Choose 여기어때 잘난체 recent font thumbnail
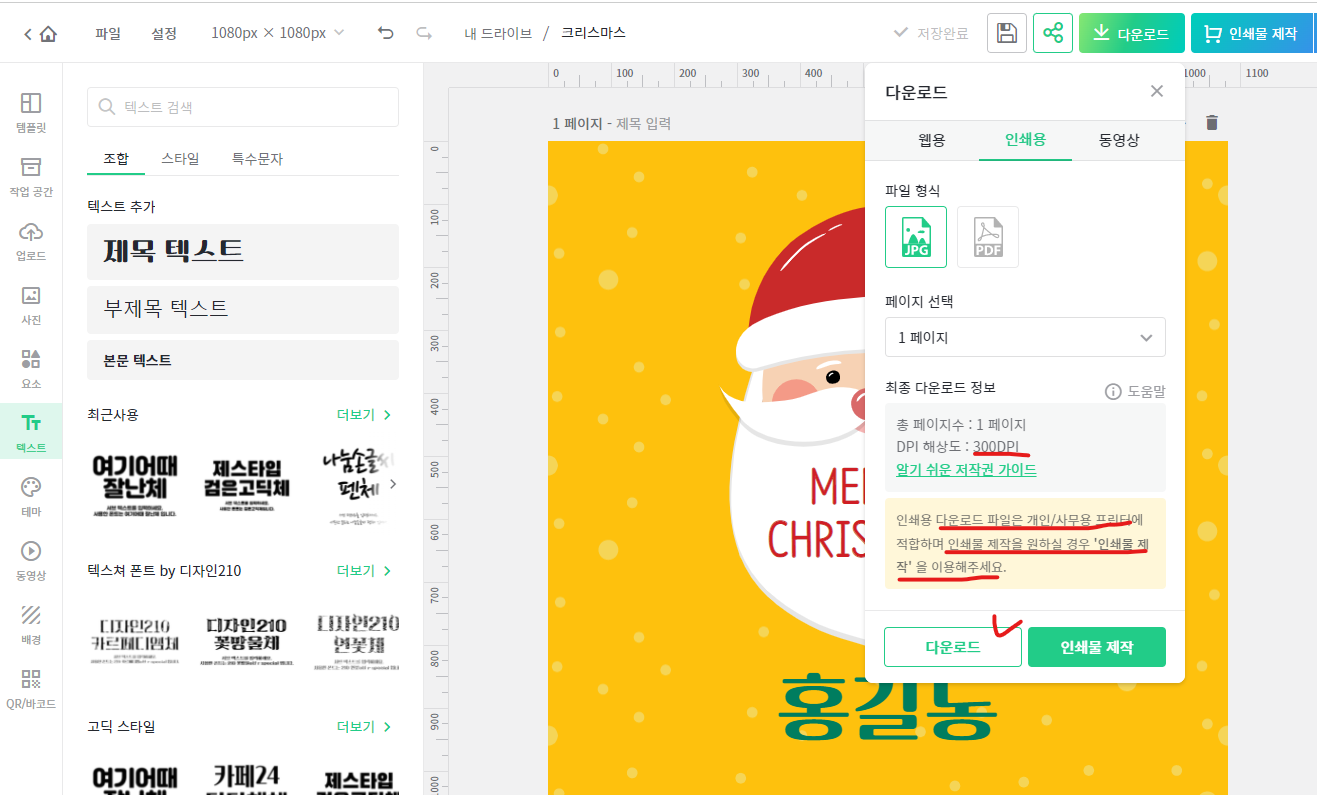Viewport: 1317px width, 795px height. 134,486
